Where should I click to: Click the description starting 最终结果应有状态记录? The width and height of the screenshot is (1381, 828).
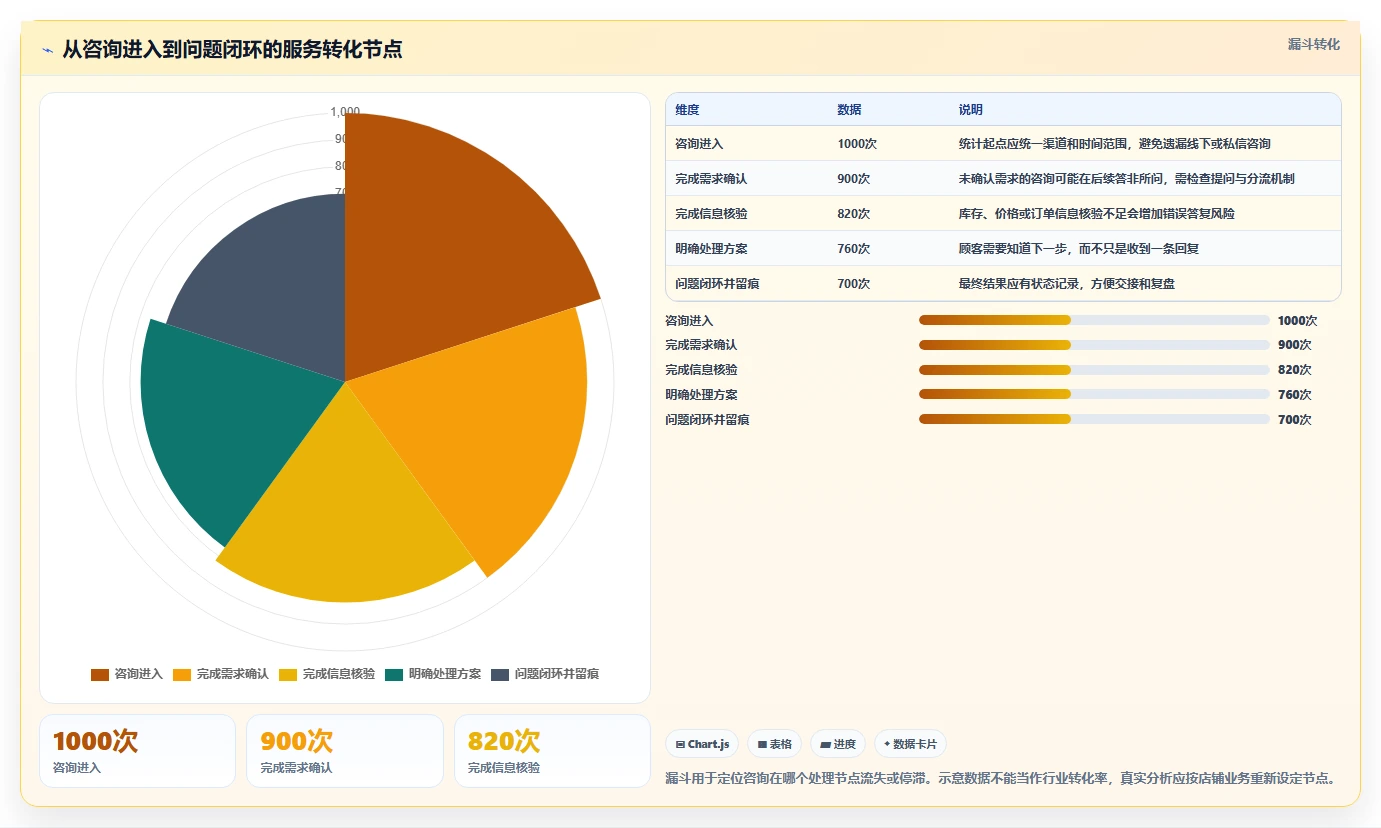1066,284
